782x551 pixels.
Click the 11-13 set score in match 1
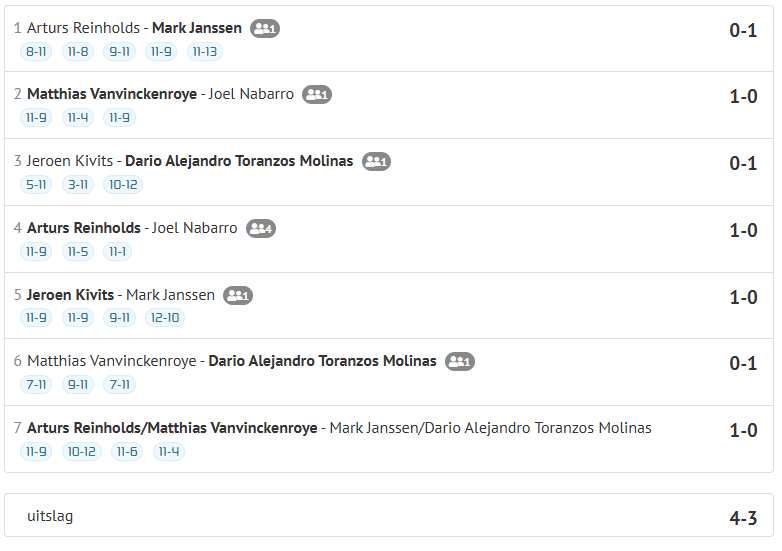pos(204,51)
